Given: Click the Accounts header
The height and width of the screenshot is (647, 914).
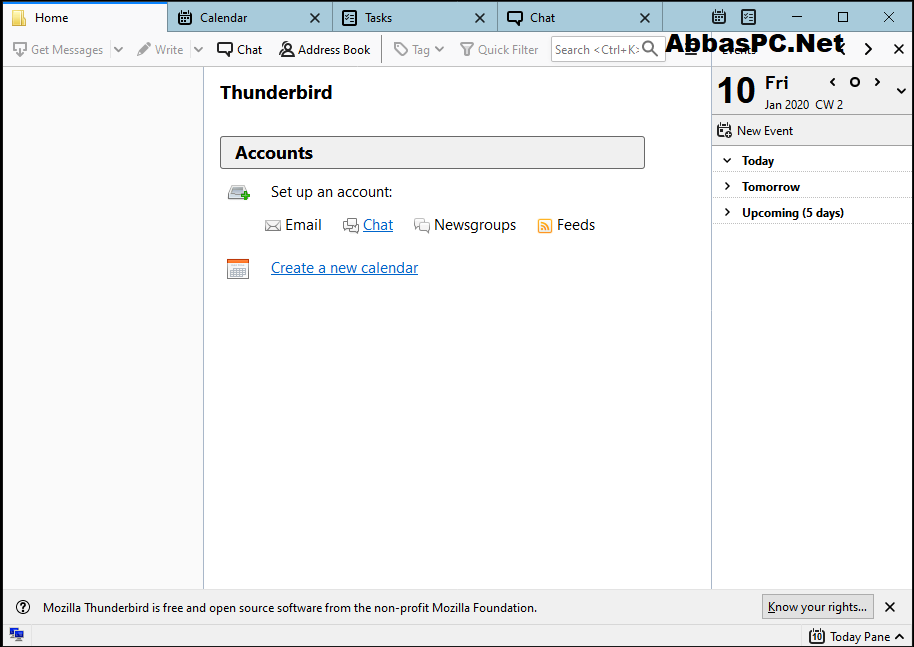Looking at the screenshot, I should click(x=432, y=153).
